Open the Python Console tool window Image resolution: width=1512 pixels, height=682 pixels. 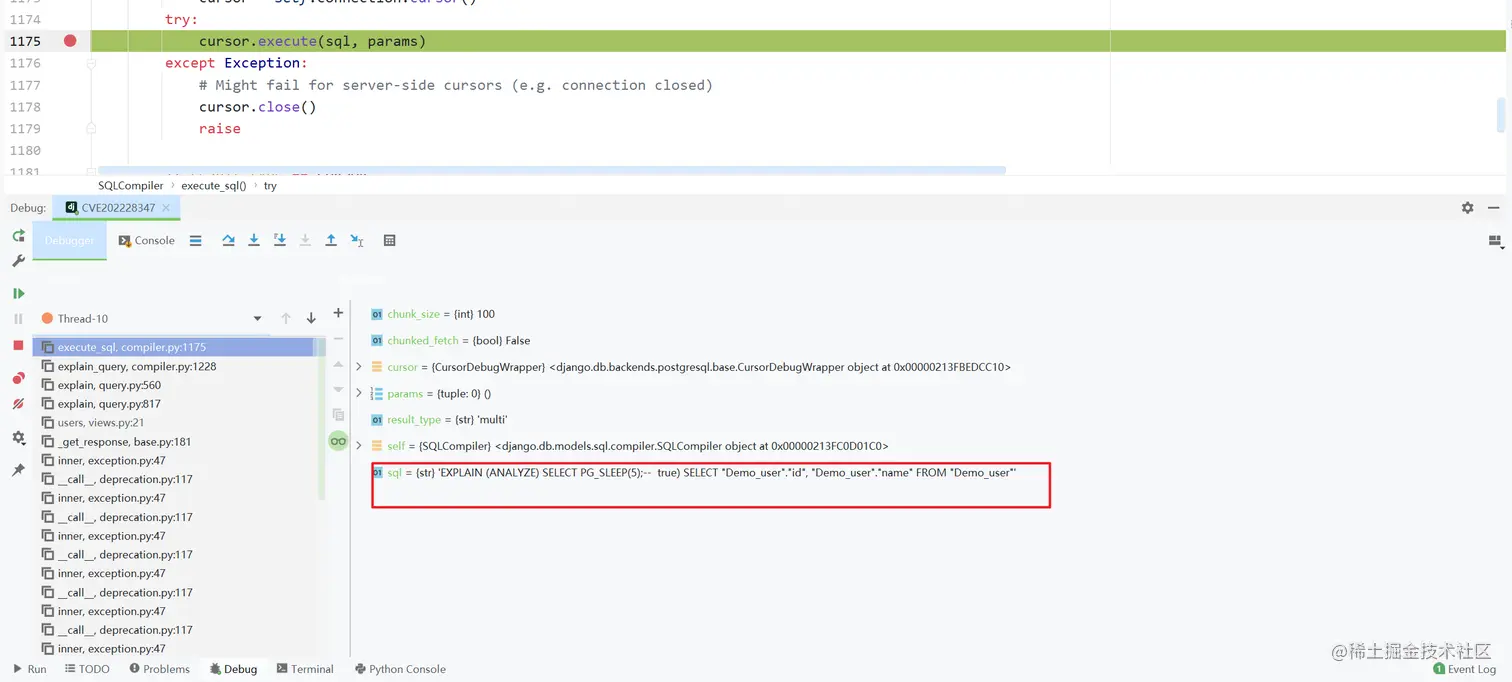click(400, 669)
